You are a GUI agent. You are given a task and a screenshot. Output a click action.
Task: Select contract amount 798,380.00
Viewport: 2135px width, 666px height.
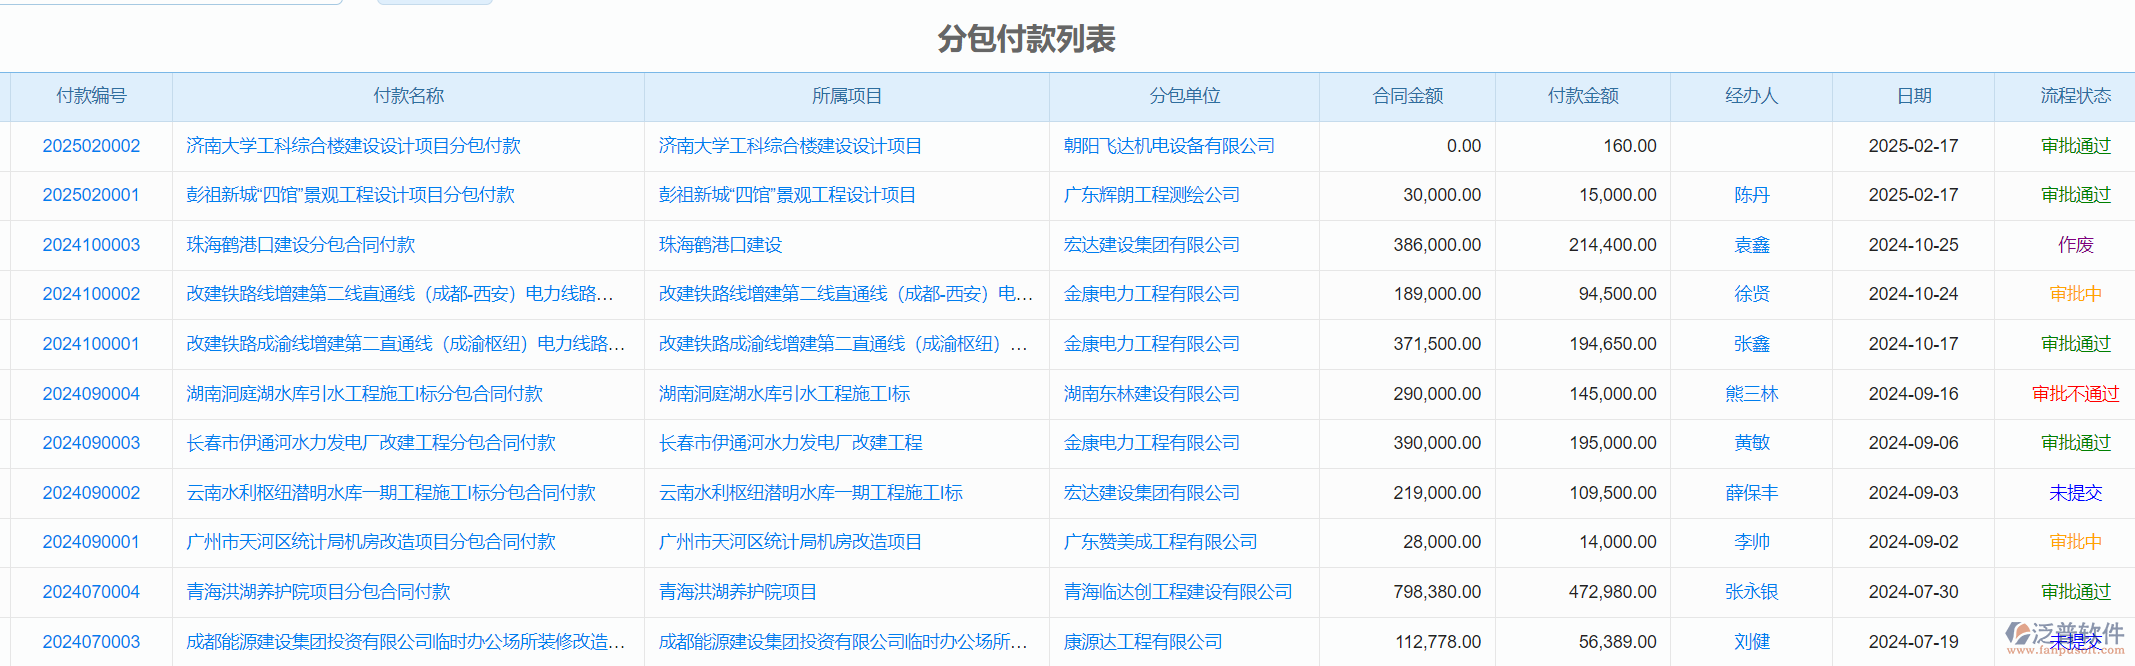click(x=1437, y=592)
